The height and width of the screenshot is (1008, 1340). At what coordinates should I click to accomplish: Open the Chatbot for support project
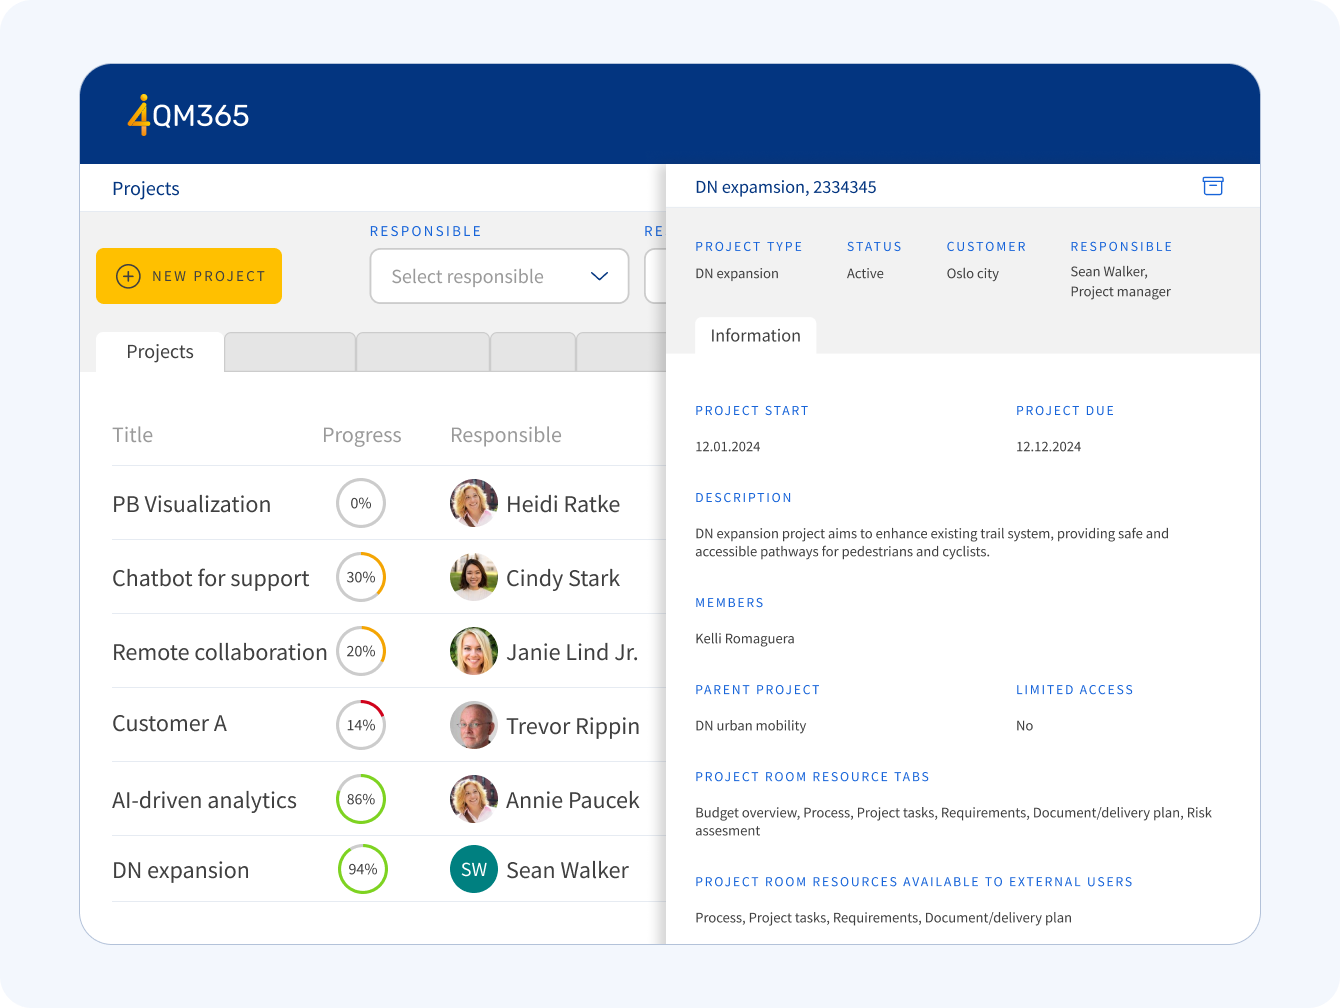click(x=211, y=578)
